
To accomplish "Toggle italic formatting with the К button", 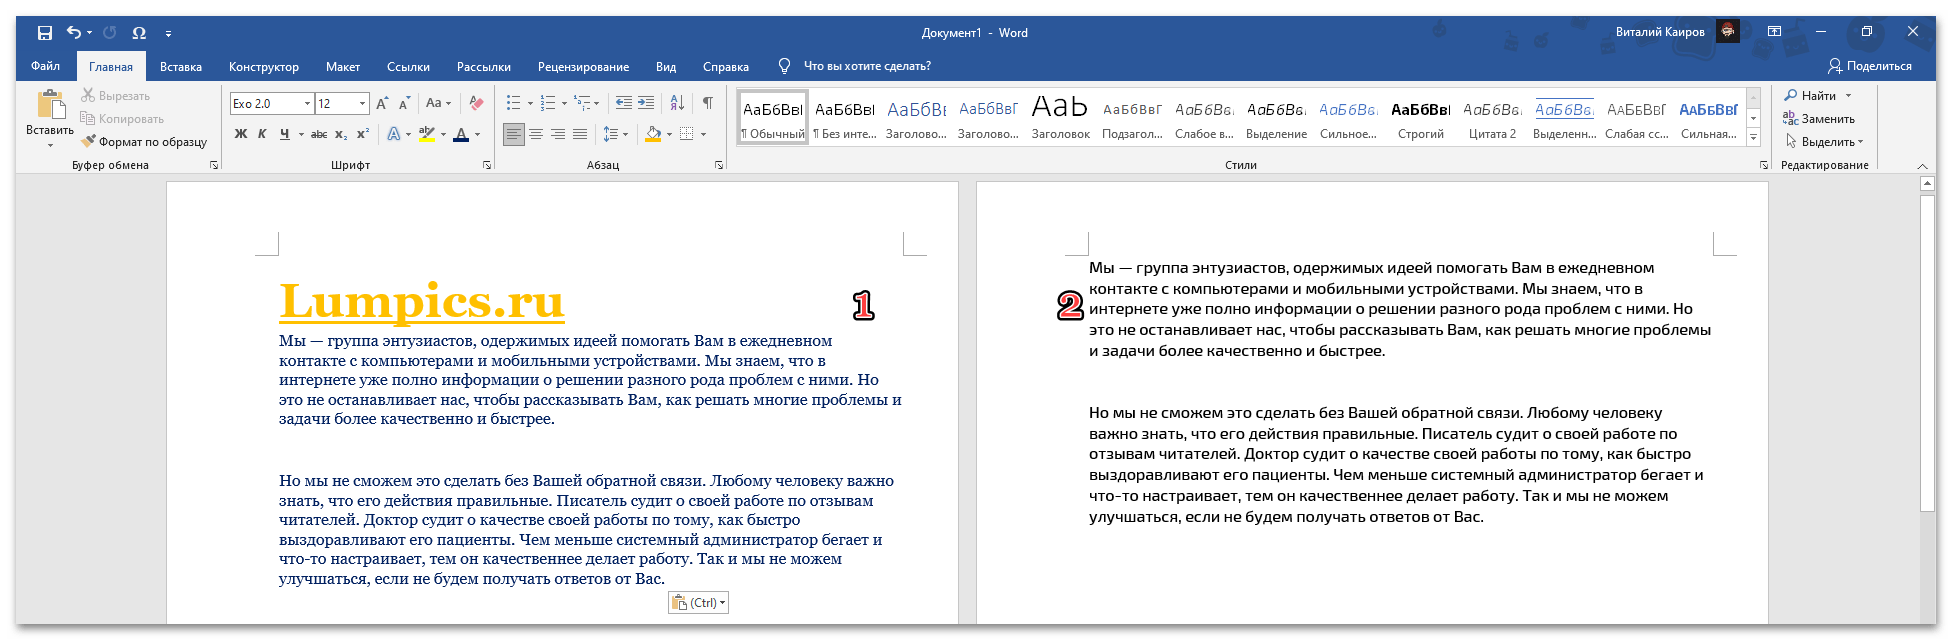I will click(262, 134).
